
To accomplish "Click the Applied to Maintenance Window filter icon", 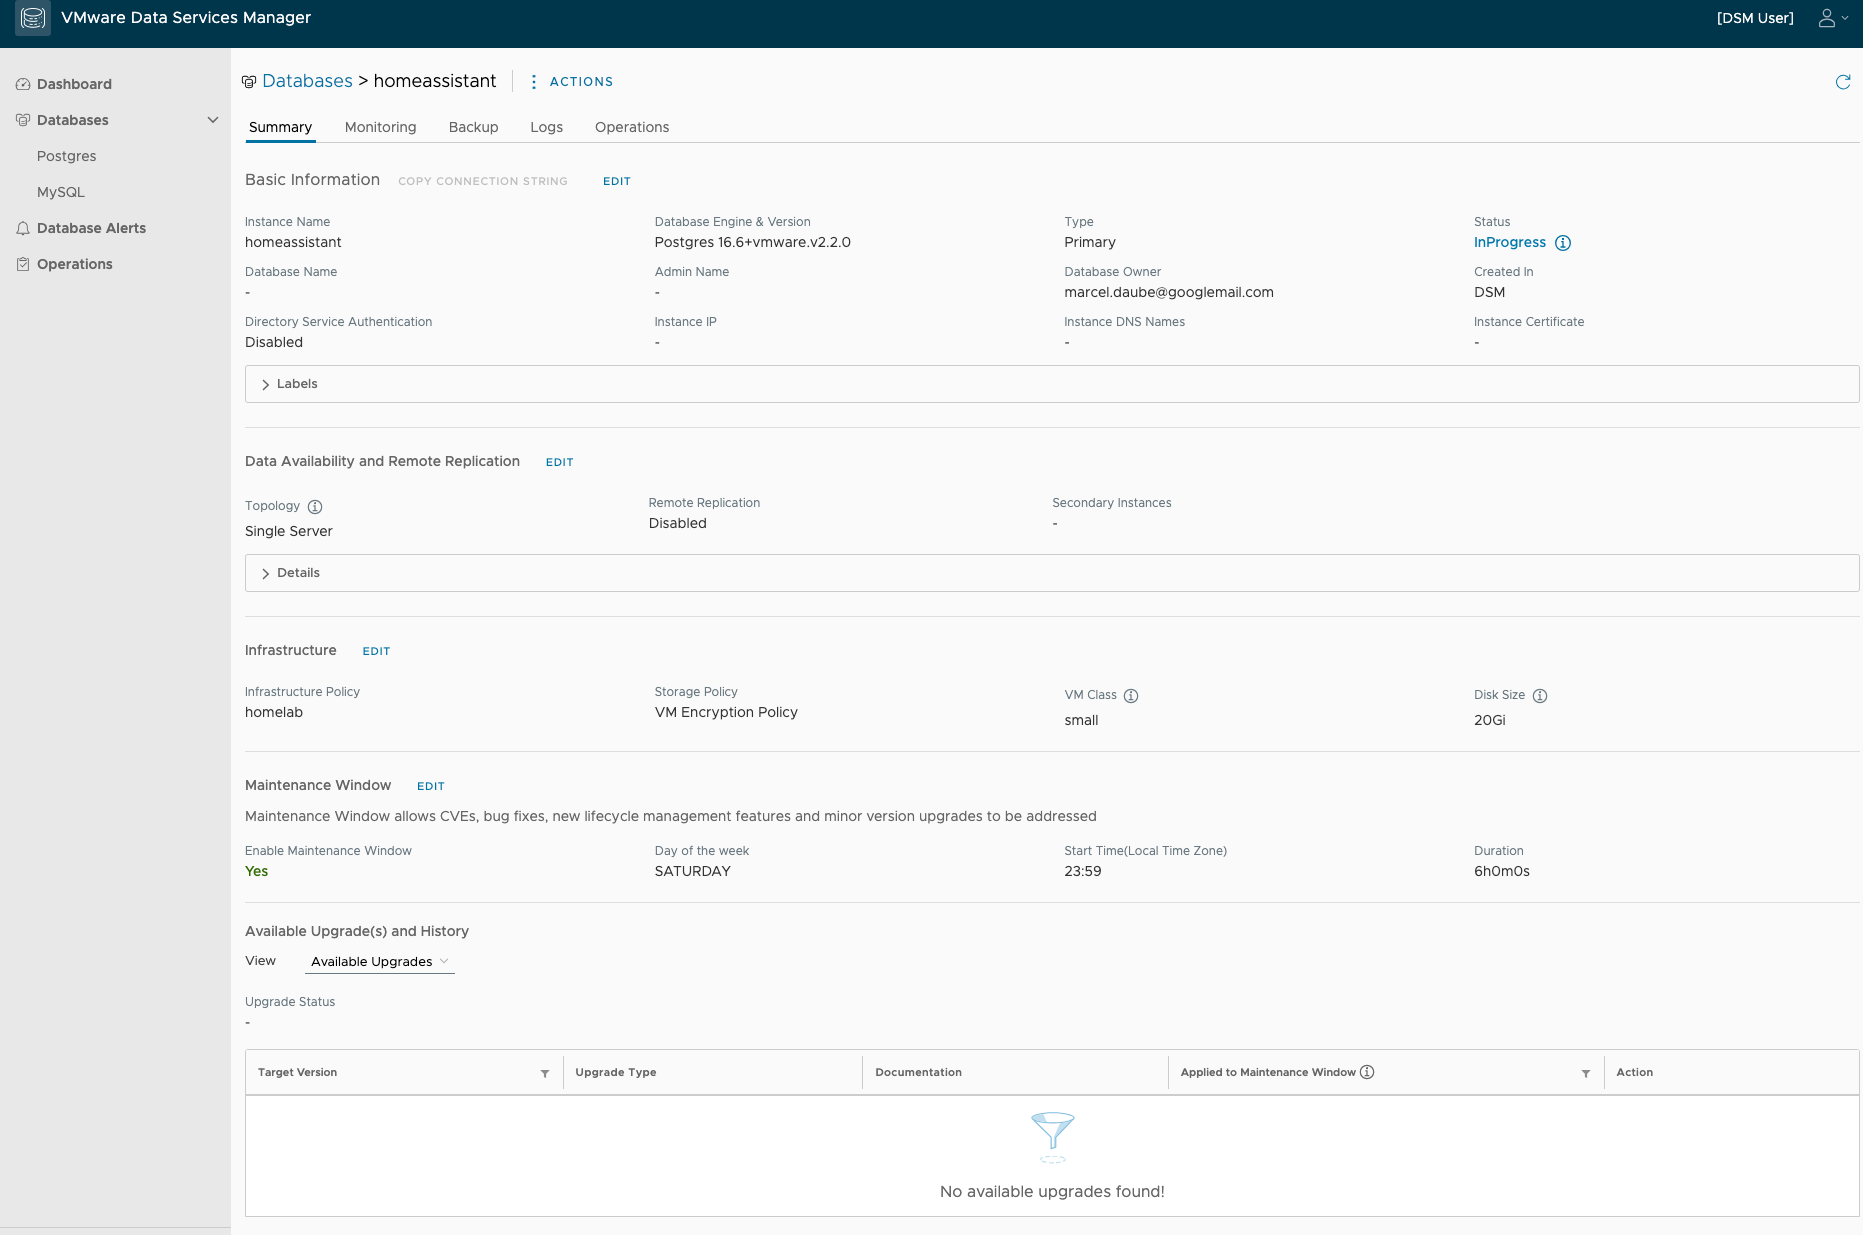I will pos(1586,1073).
